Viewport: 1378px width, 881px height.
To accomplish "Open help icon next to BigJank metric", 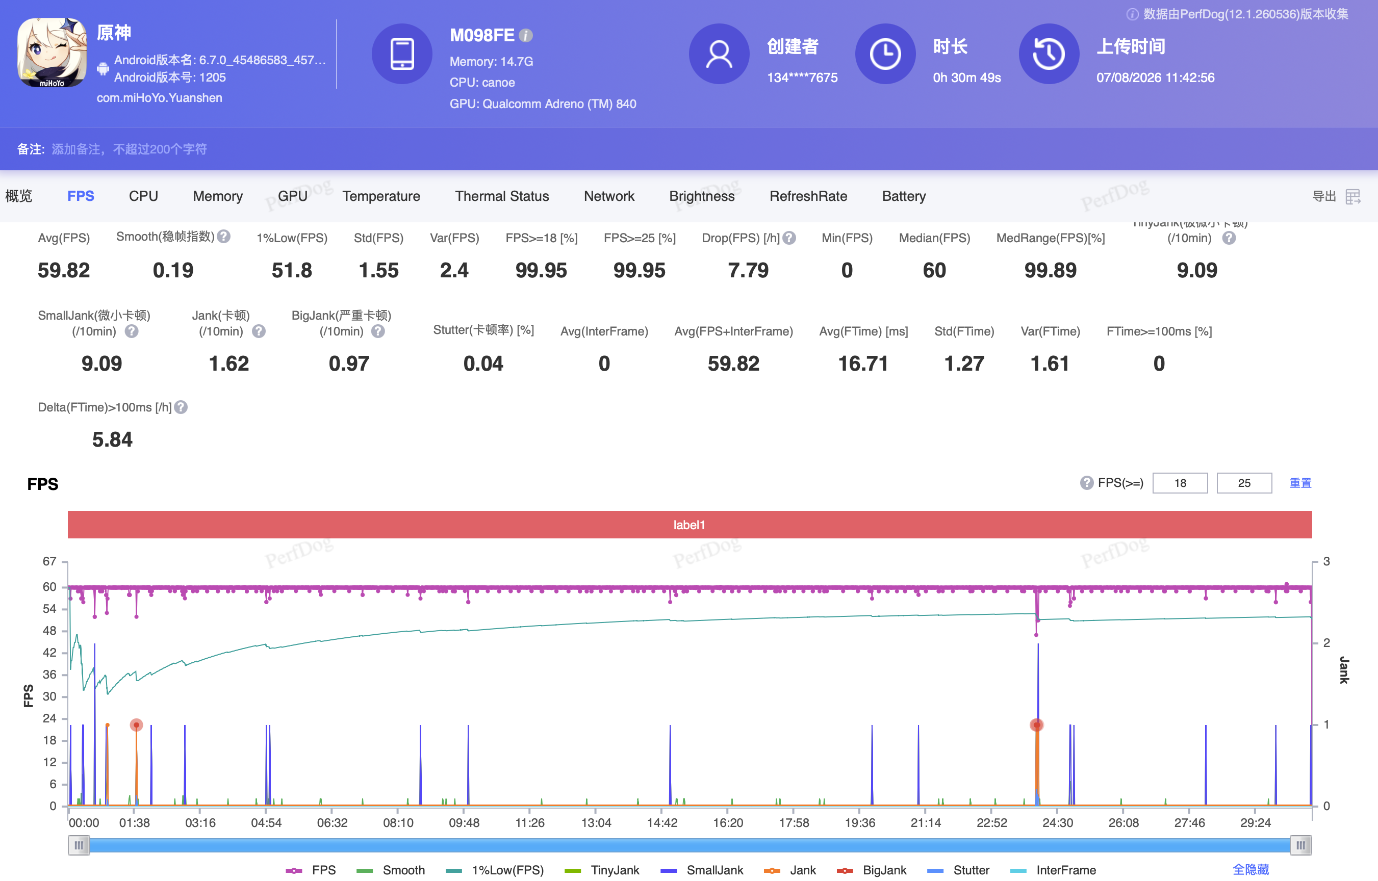I will [x=378, y=331].
